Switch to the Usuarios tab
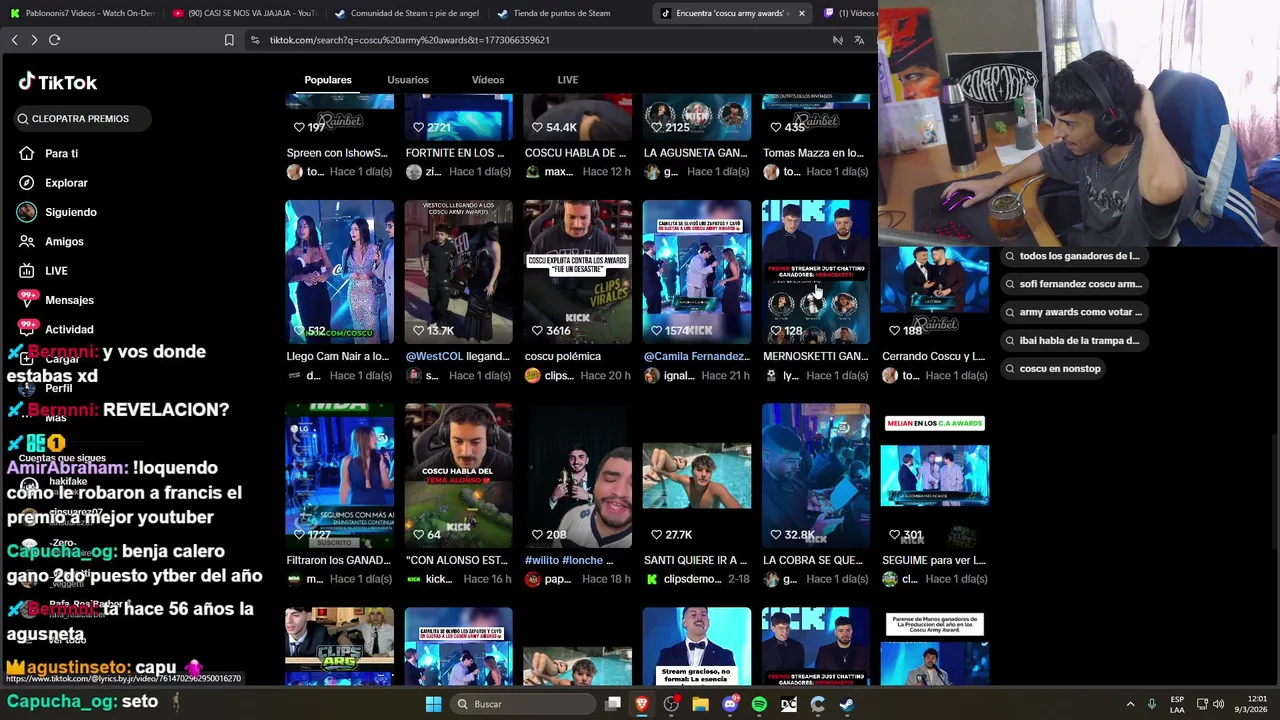Viewport: 1280px width, 720px height. click(408, 80)
